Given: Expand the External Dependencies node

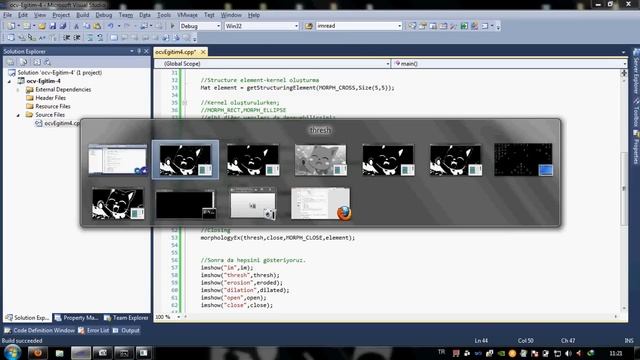Looking at the screenshot, I should pyautogui.click(x=18, y=89).
